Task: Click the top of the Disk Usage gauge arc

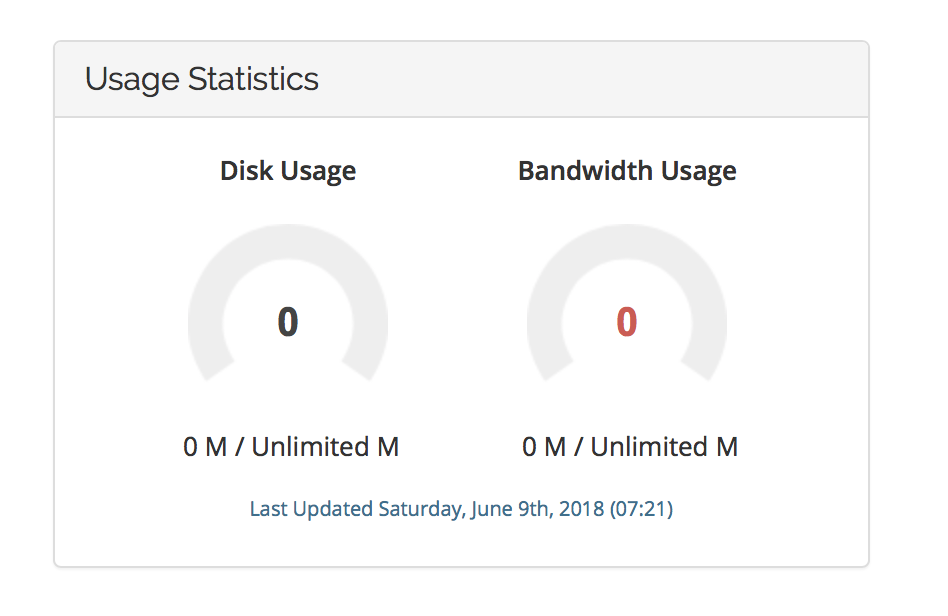Action: 288,236
